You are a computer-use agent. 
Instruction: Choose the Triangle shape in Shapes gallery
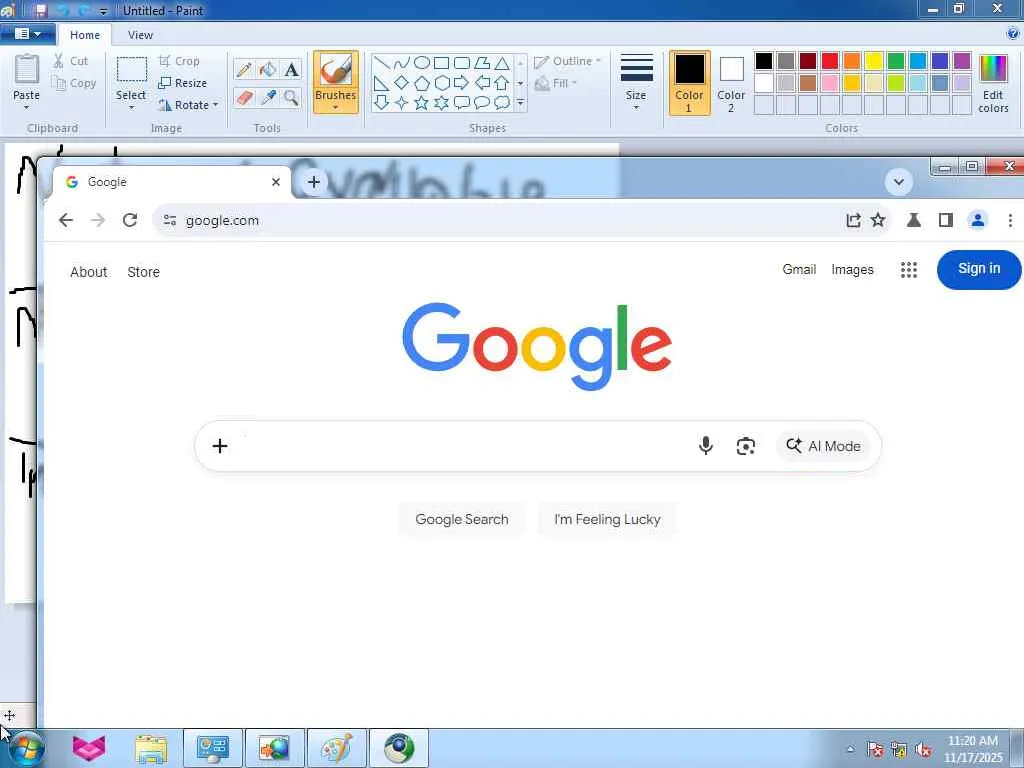pos(502,63)
